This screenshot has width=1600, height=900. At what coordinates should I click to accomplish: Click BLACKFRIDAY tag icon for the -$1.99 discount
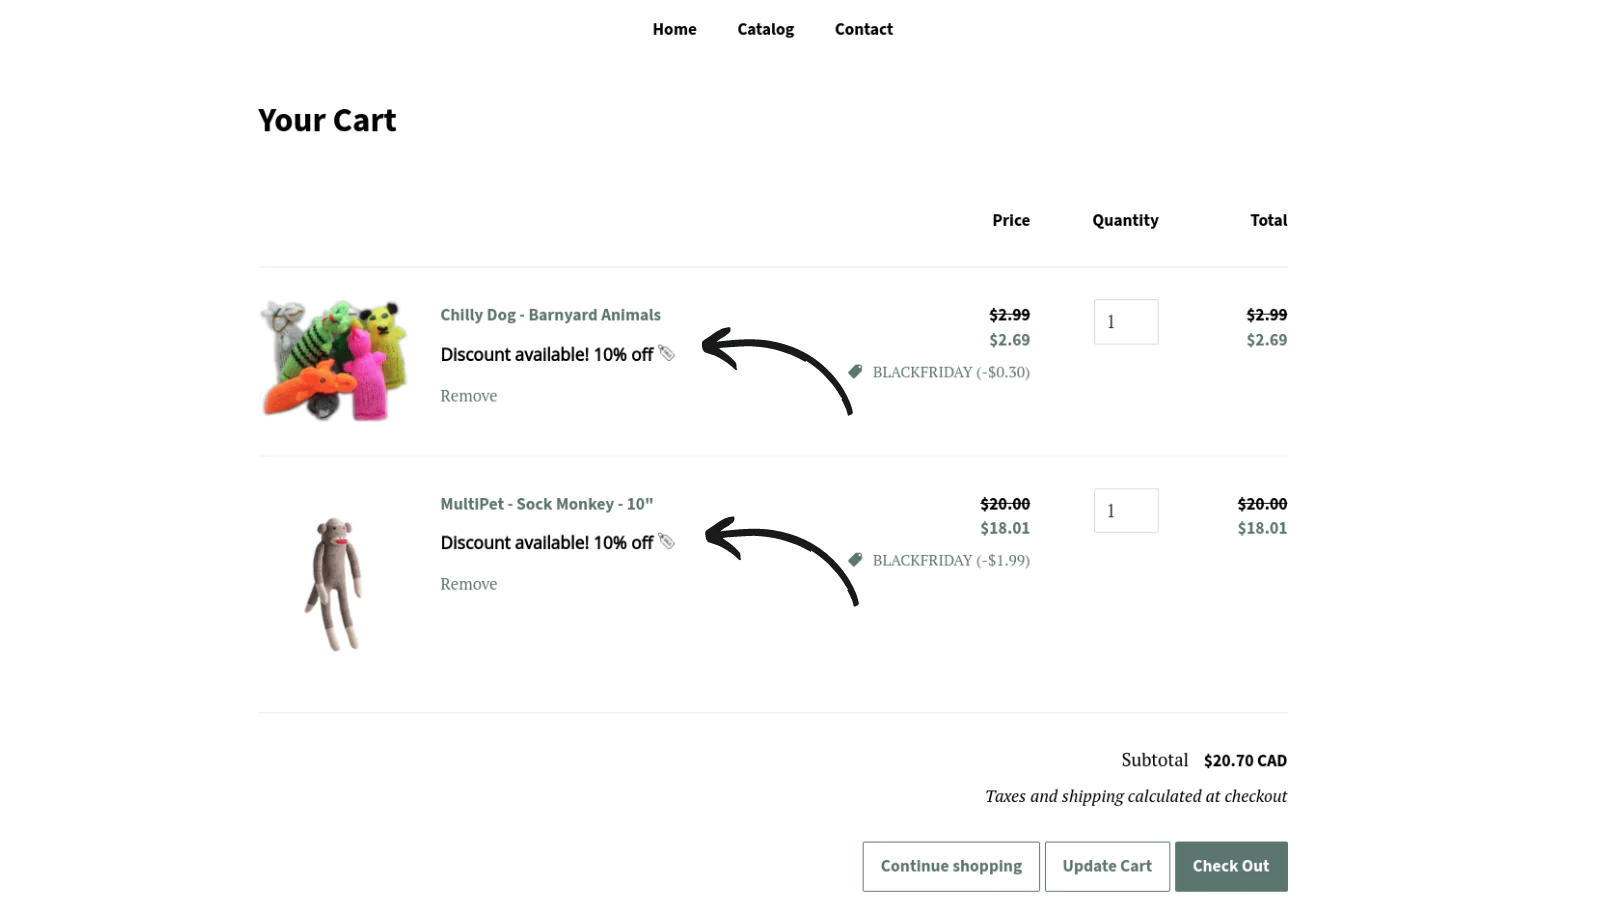[855, 559]
